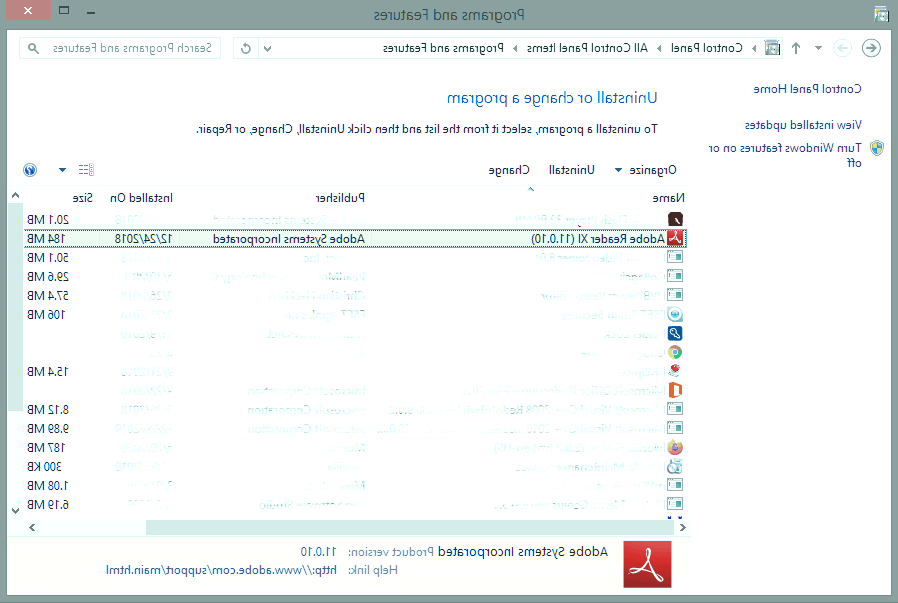Click the Visual C++ 2010 row icon
Screen dimensions: 898x603
[x=675, y=428]
